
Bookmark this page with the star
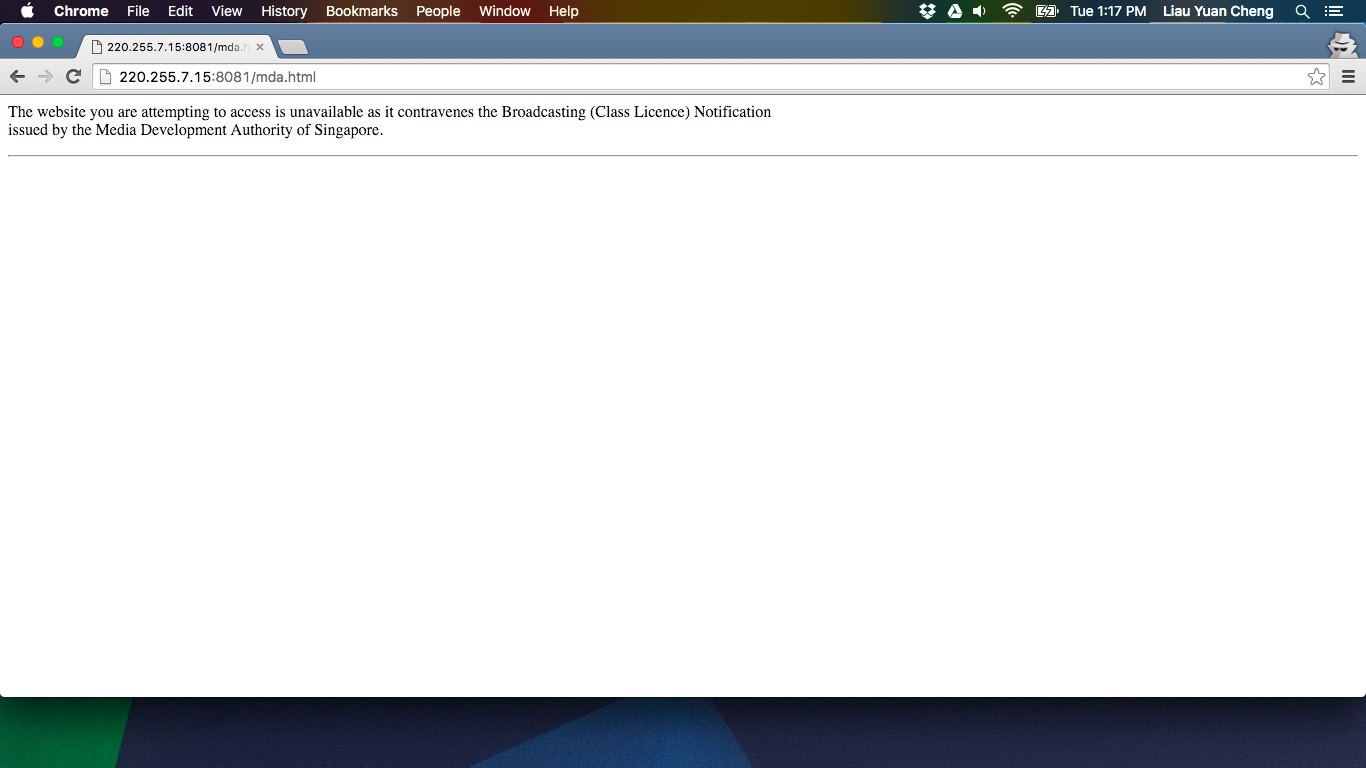pyautogui.click(x=1316, y=77)
